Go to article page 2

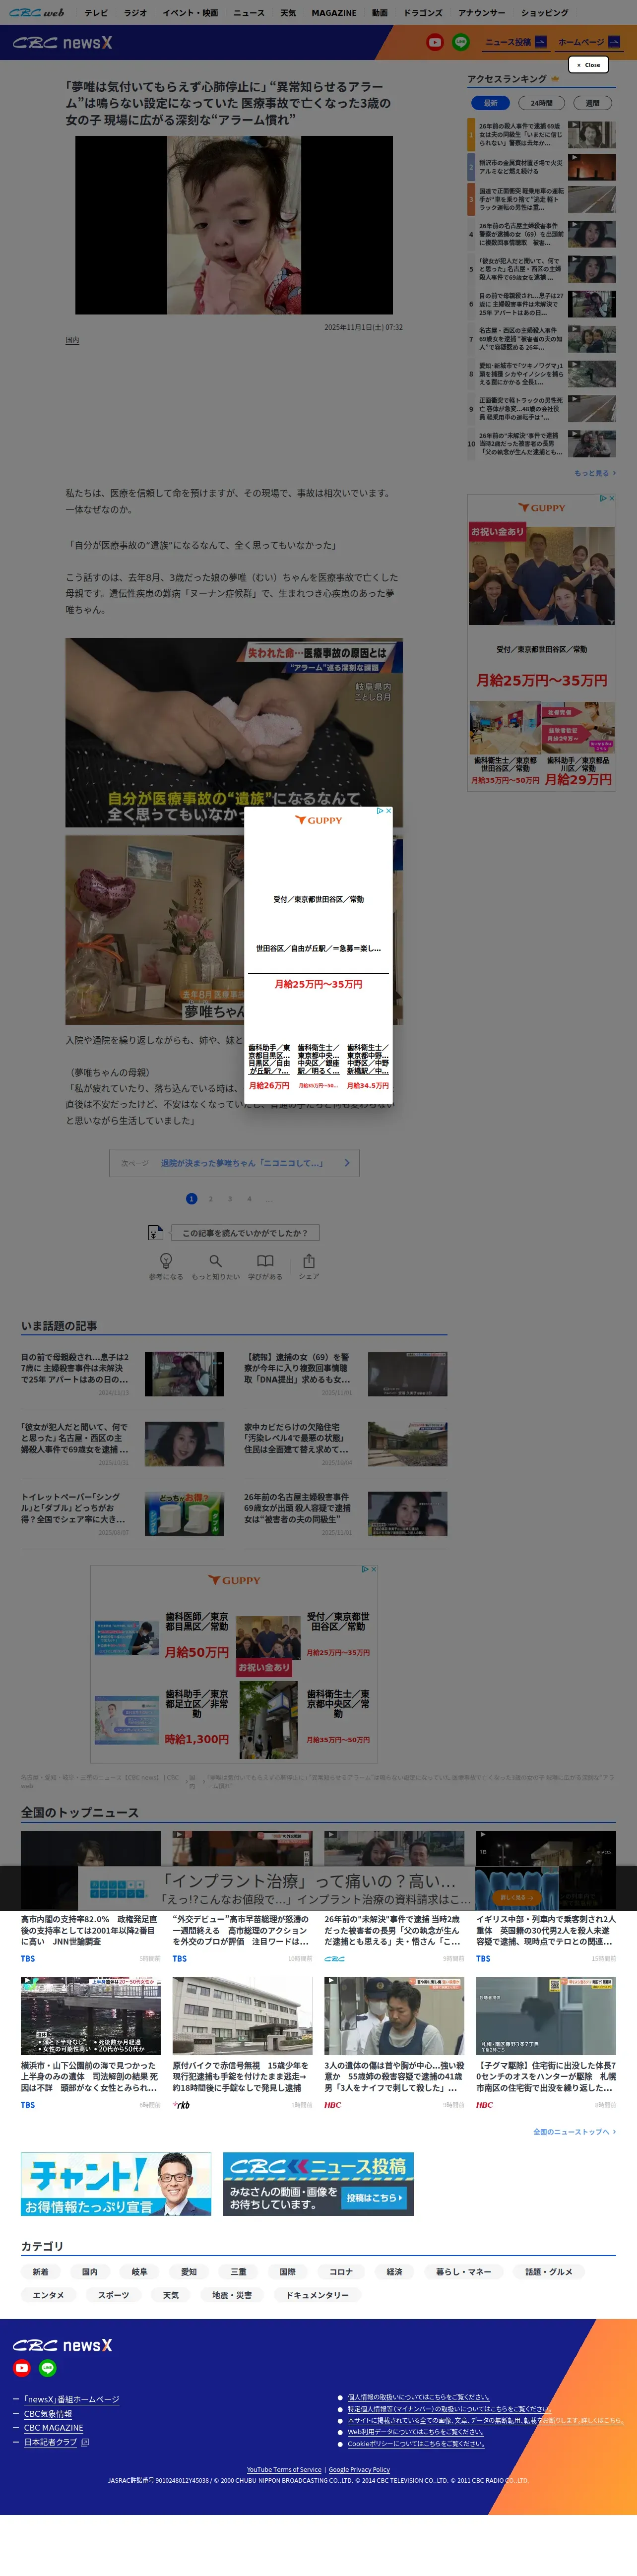coord(210,1199)
